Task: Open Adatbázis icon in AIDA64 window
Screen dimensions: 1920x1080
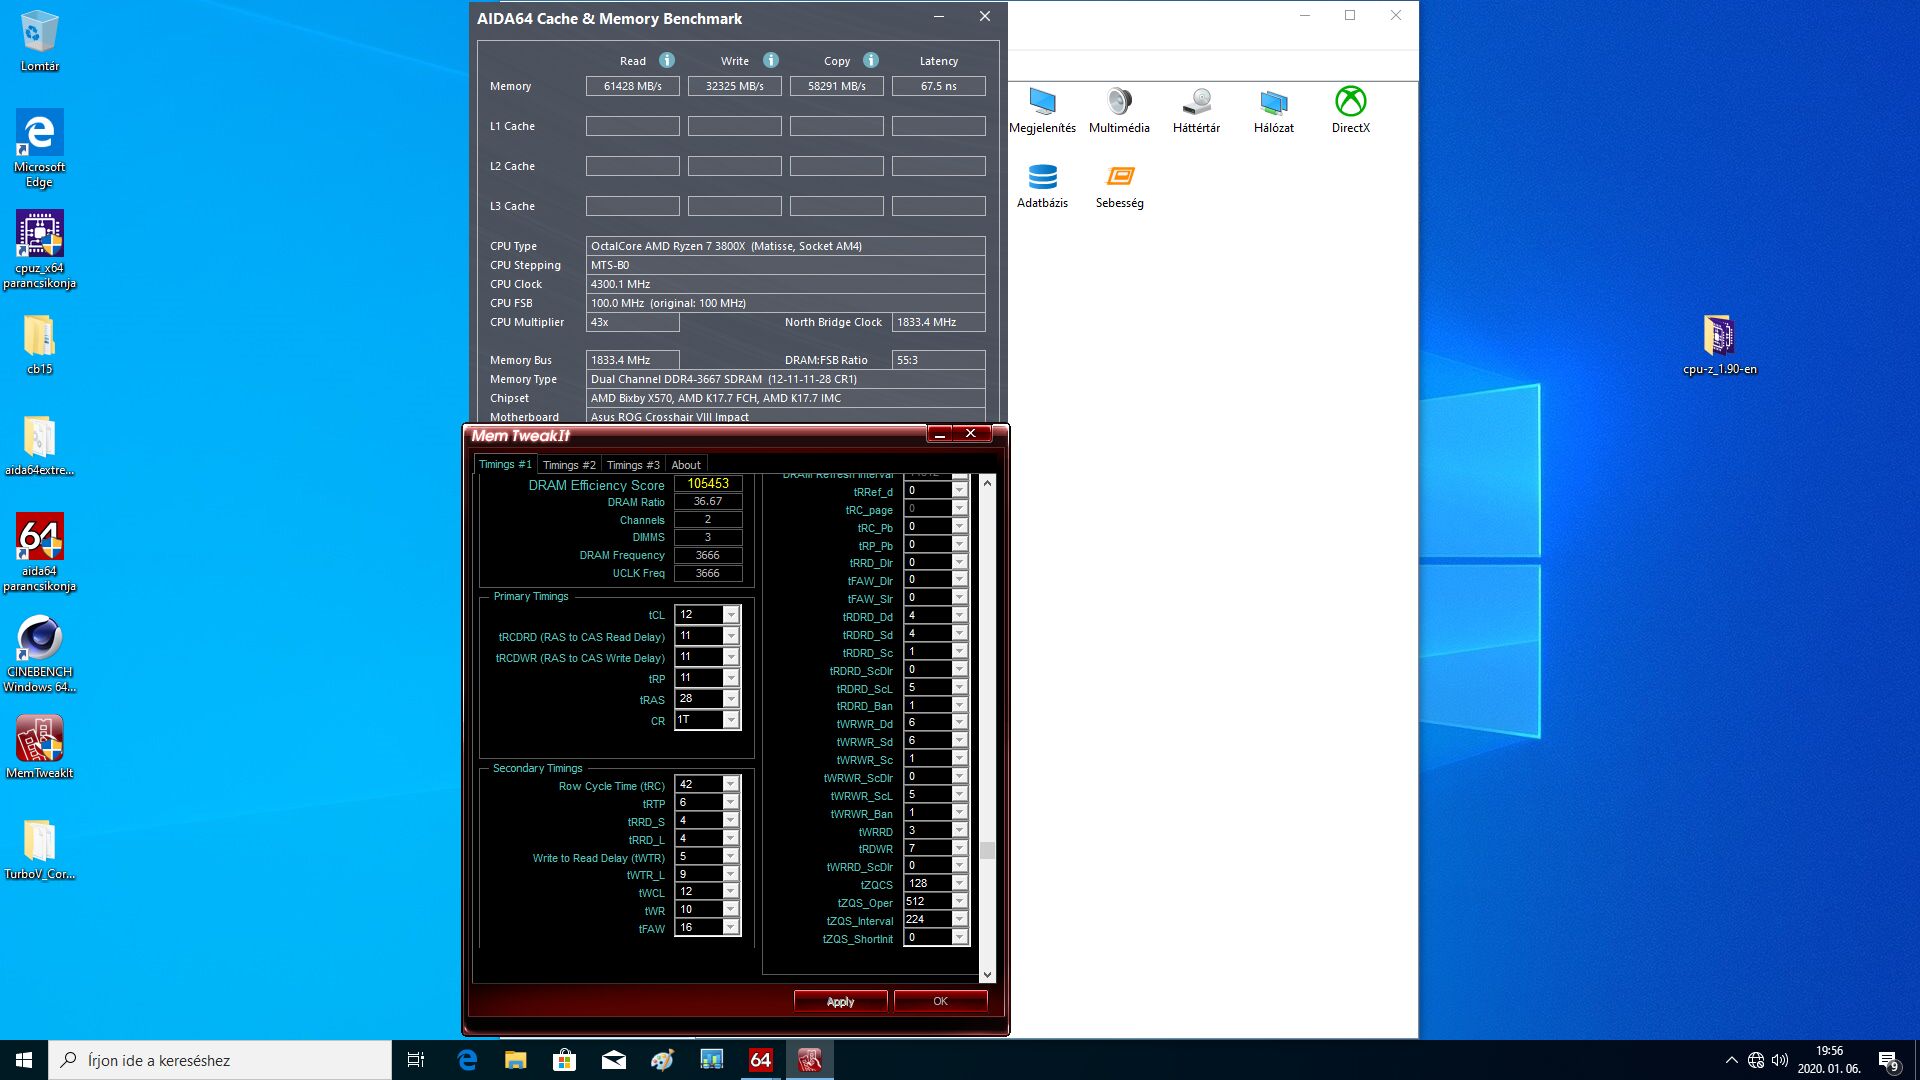Action: (1042, 185)
